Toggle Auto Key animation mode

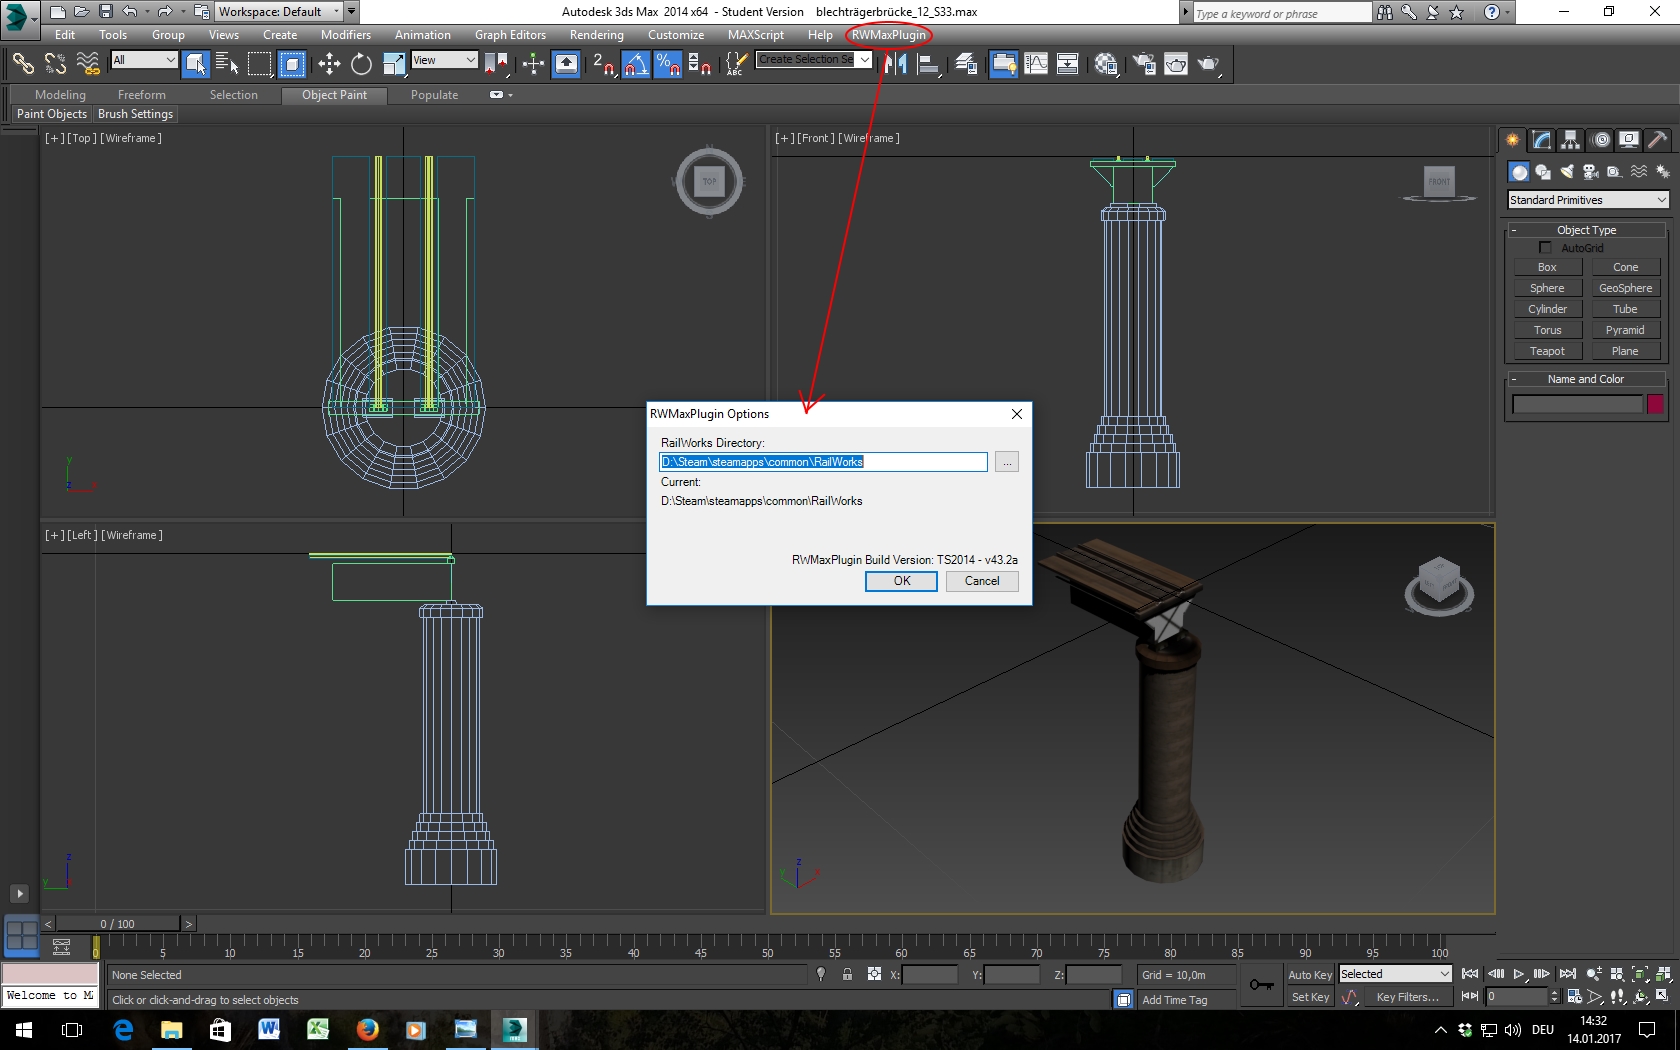(1309, 975)
